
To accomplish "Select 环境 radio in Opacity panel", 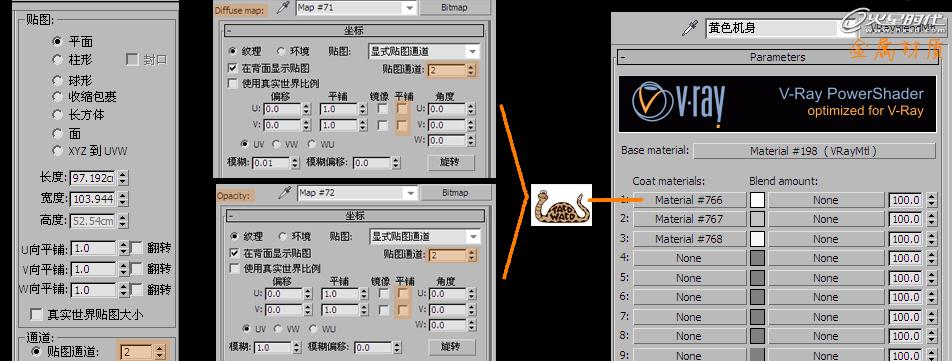I will point(282,237).
